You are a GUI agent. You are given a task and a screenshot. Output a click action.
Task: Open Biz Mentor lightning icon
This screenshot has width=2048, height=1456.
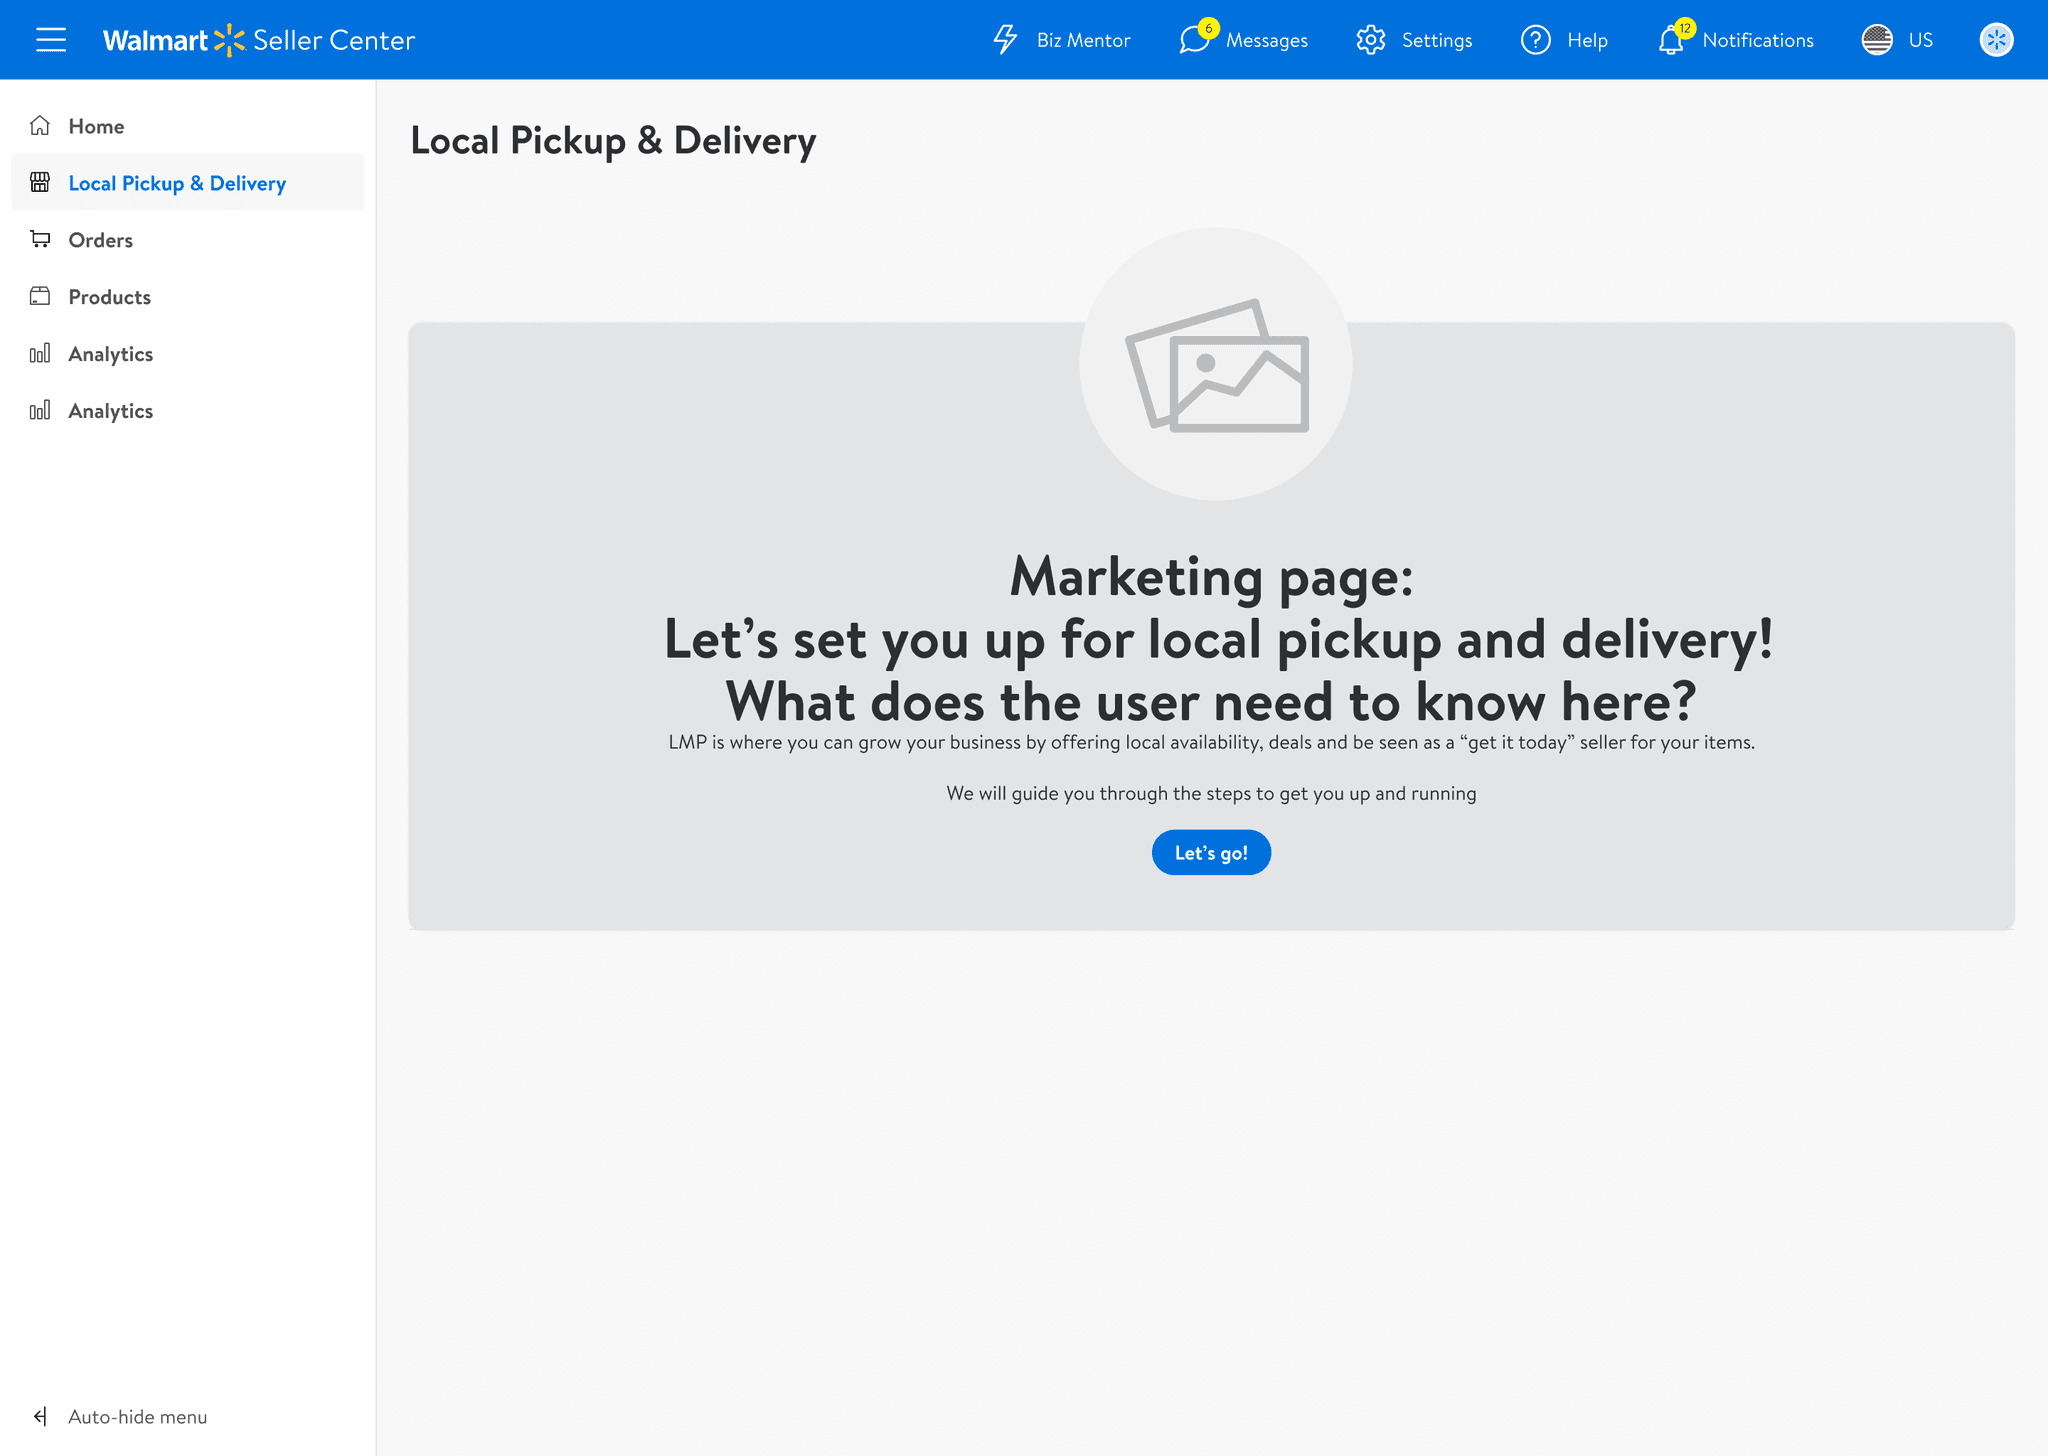click(1005, 40)
